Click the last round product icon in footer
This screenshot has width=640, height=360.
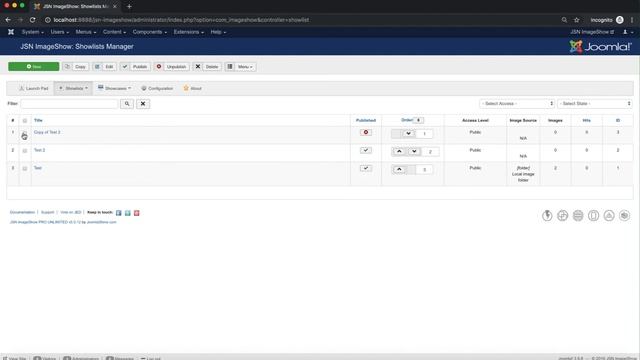point(624,216)
